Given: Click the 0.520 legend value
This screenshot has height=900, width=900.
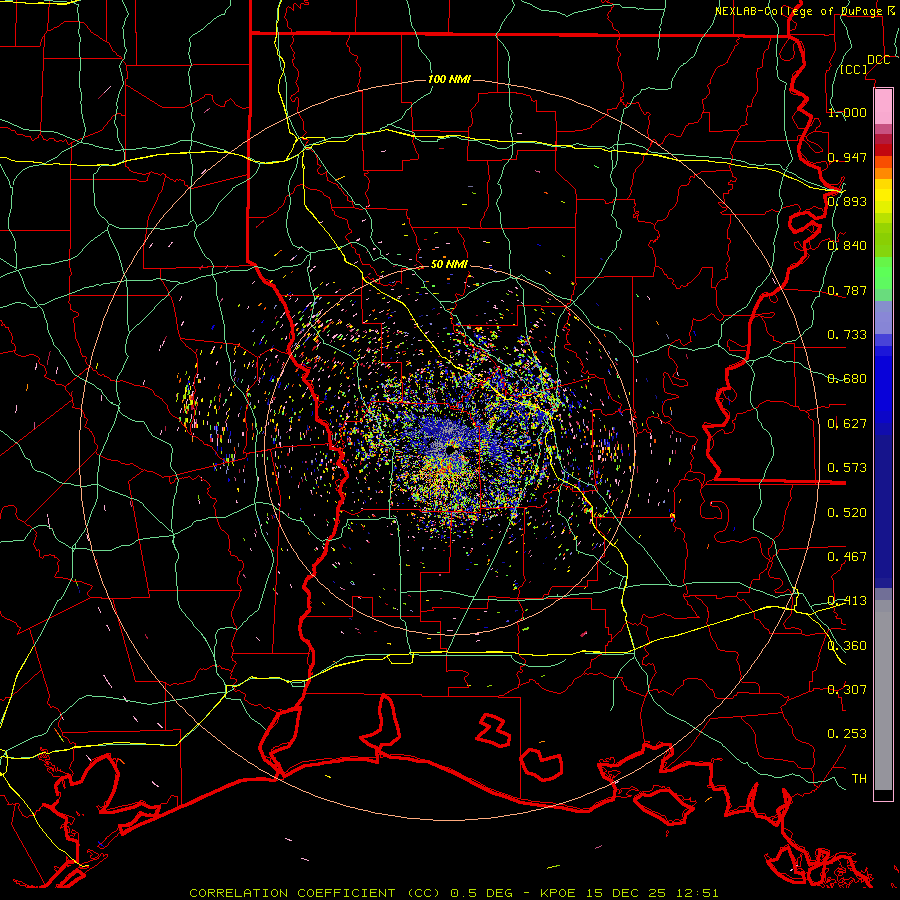Looking at the screenshot, I should pyautogui.click(x=847, y=512).
